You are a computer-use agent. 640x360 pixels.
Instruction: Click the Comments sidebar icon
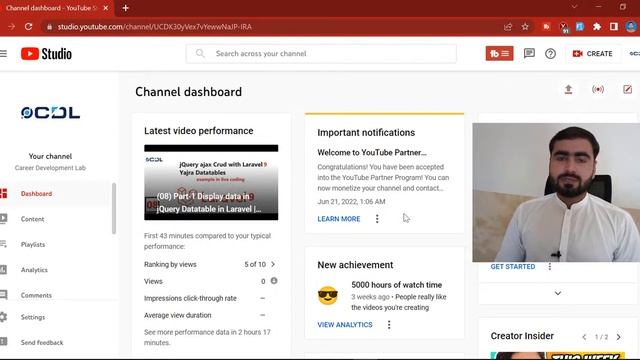pyautogui.click(x=3, y=295)
